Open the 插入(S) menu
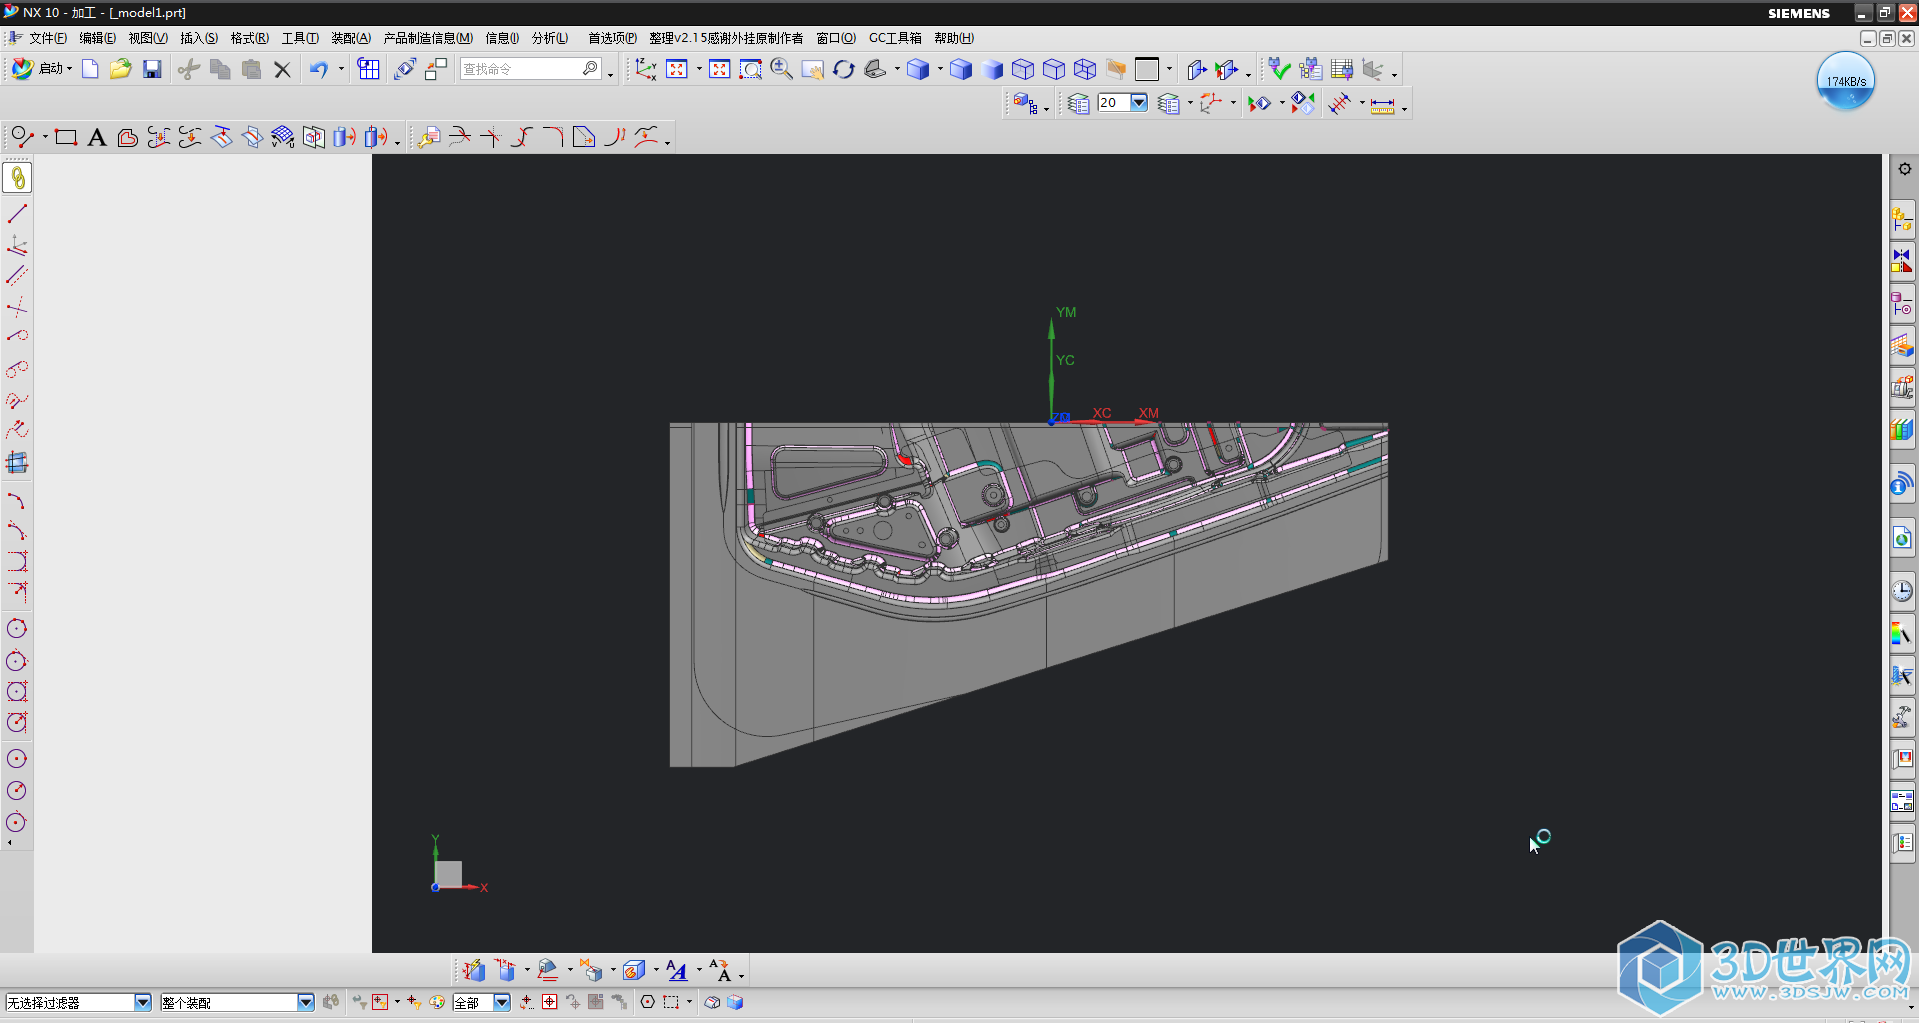Image resolution: width=1919 pixels, height=1023 pixels. pos(198,38)
